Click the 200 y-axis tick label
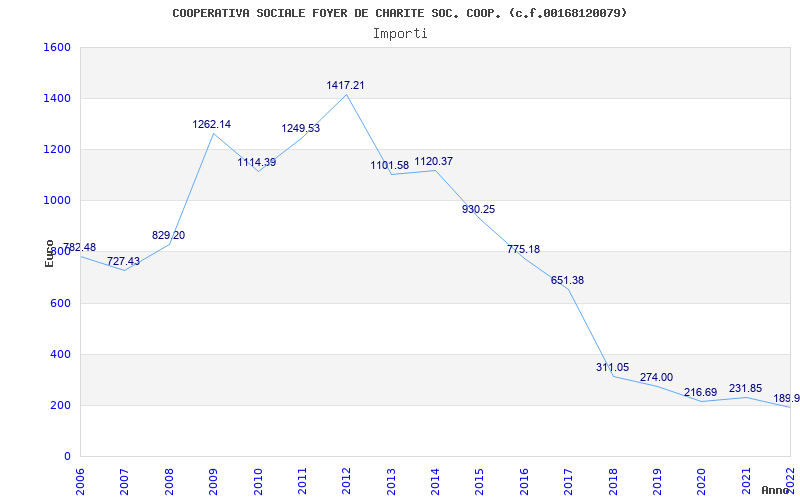The width and height of the screenshot is (800, 500). (x=60, y=405)
